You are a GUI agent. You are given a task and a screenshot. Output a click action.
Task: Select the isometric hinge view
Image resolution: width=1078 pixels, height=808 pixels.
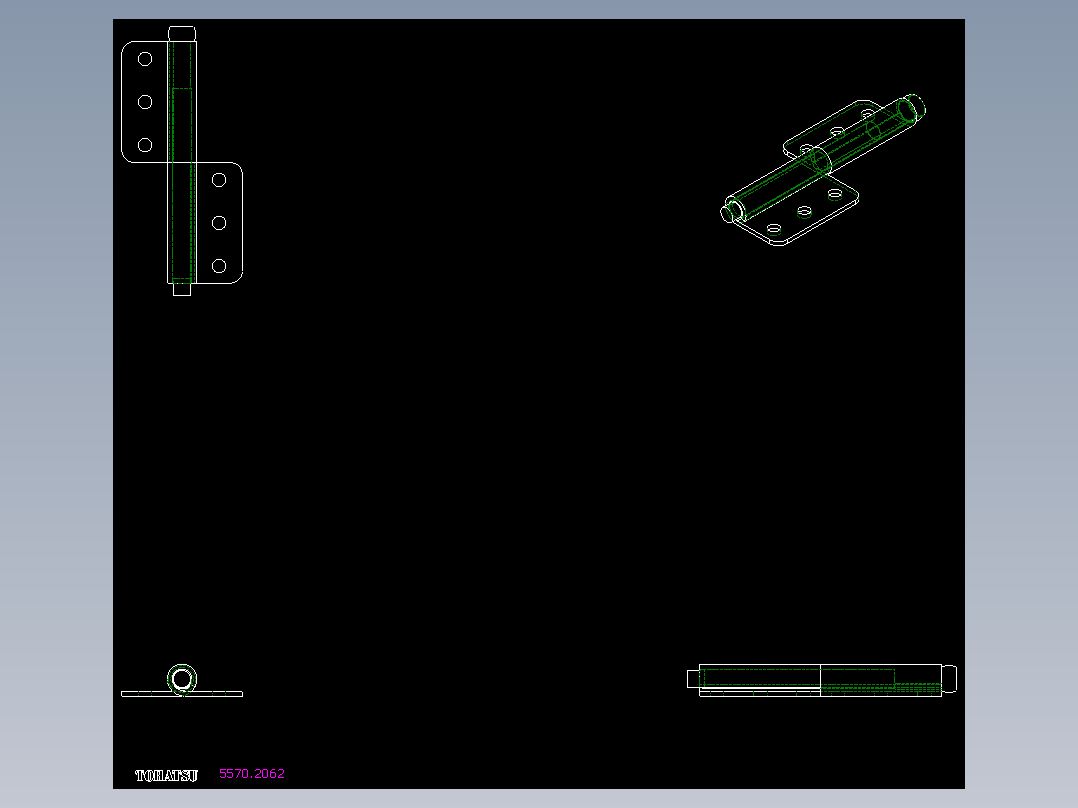(x=823, y=170)
